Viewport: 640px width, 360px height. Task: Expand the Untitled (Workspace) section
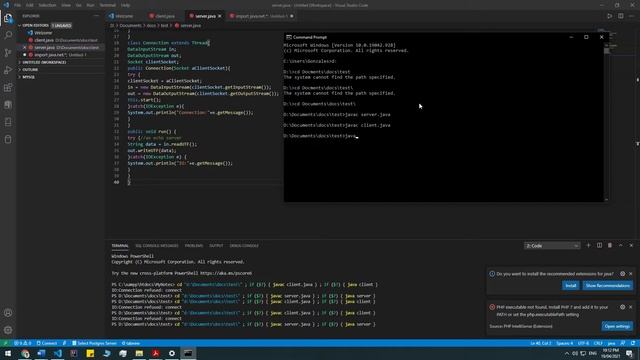[44, 62]
